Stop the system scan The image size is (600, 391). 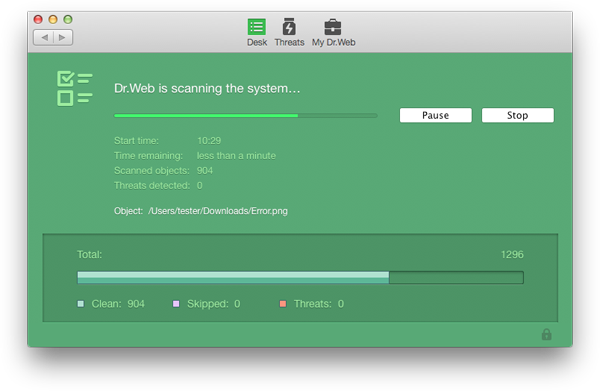click(517, 115)
